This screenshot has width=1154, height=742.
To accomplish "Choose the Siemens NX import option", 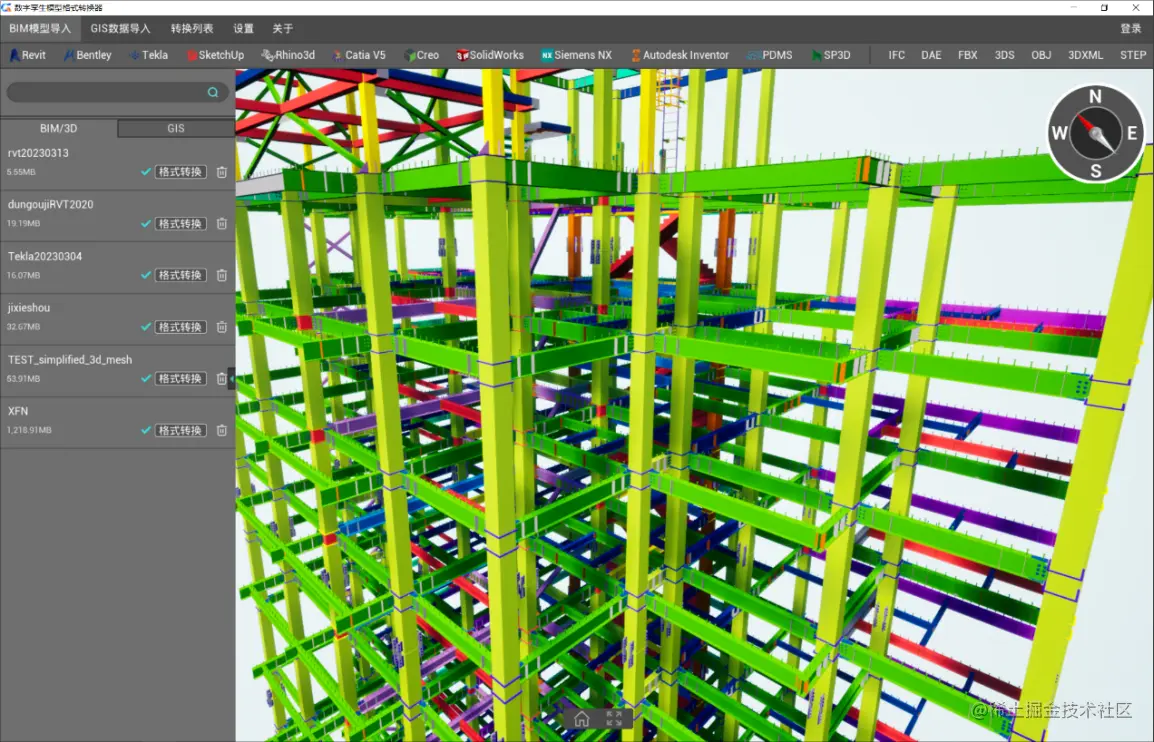I will coord(576,55).
